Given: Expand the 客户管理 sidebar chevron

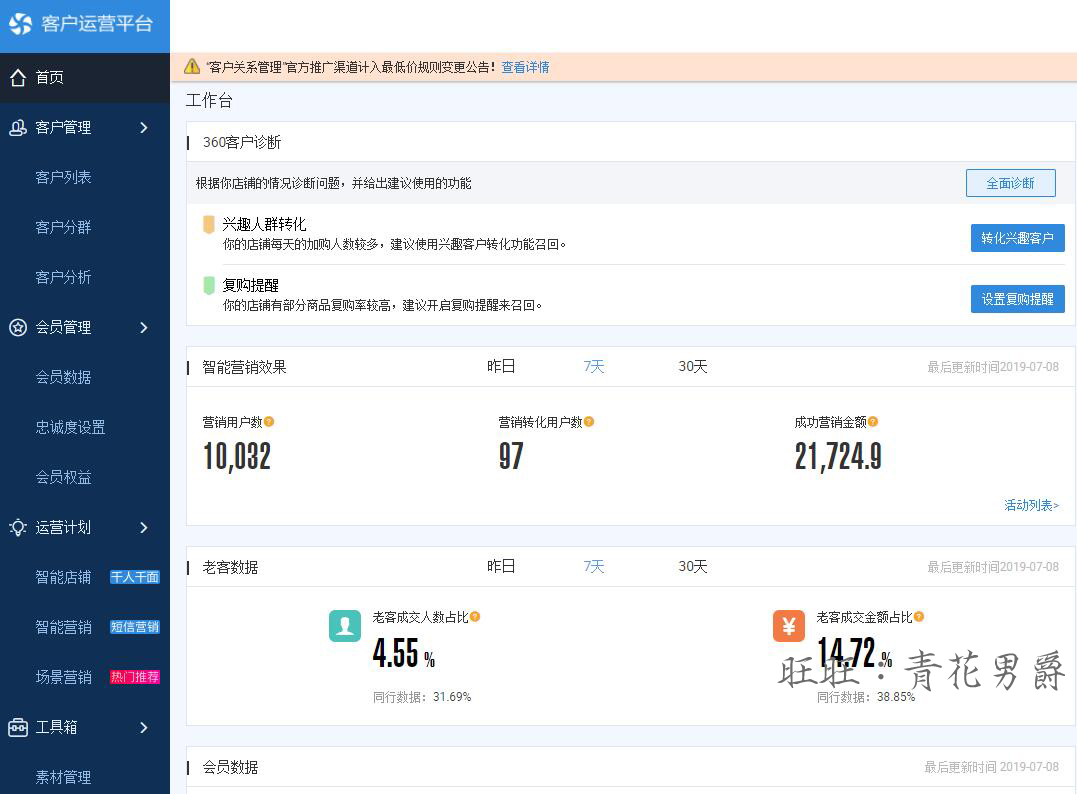Looking at the screenshot, I should click(x=144, y=127).
